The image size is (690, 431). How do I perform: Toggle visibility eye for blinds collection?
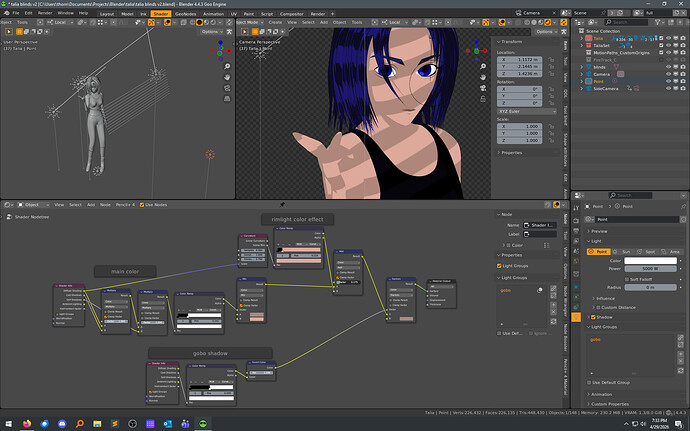pyautogui.click(x=668, y=67)
